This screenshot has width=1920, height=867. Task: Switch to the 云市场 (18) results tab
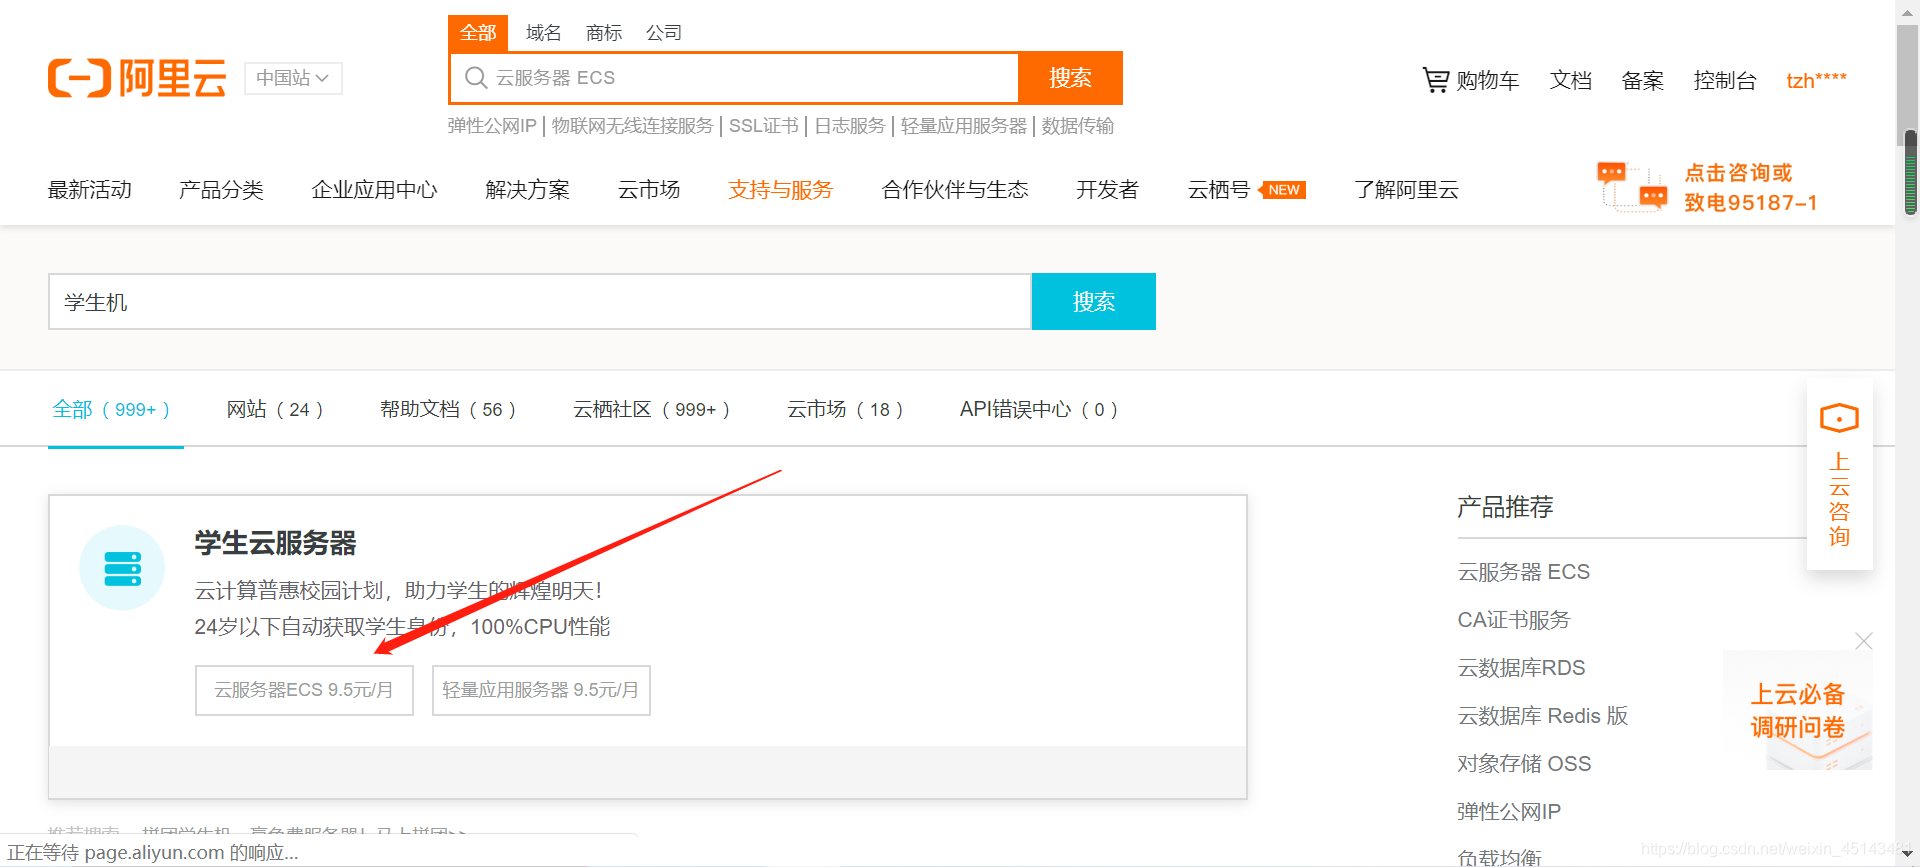point(845,410)
